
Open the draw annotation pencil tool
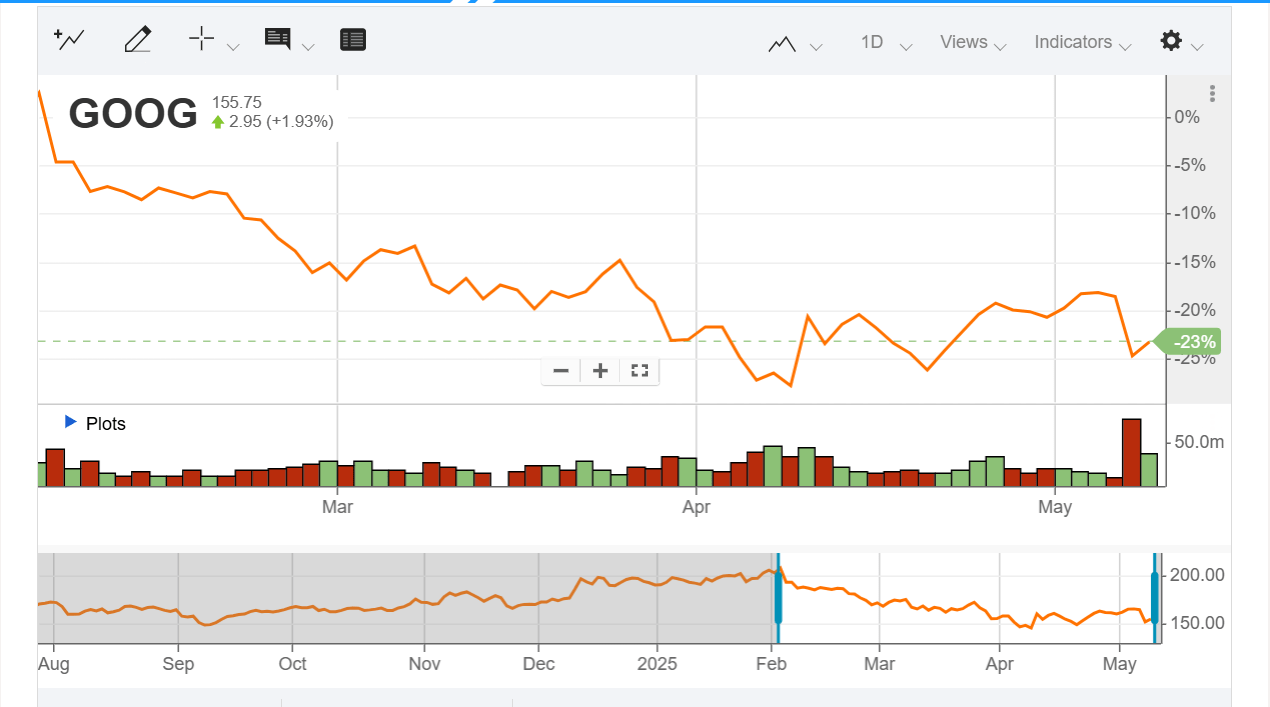click(137, 40)
